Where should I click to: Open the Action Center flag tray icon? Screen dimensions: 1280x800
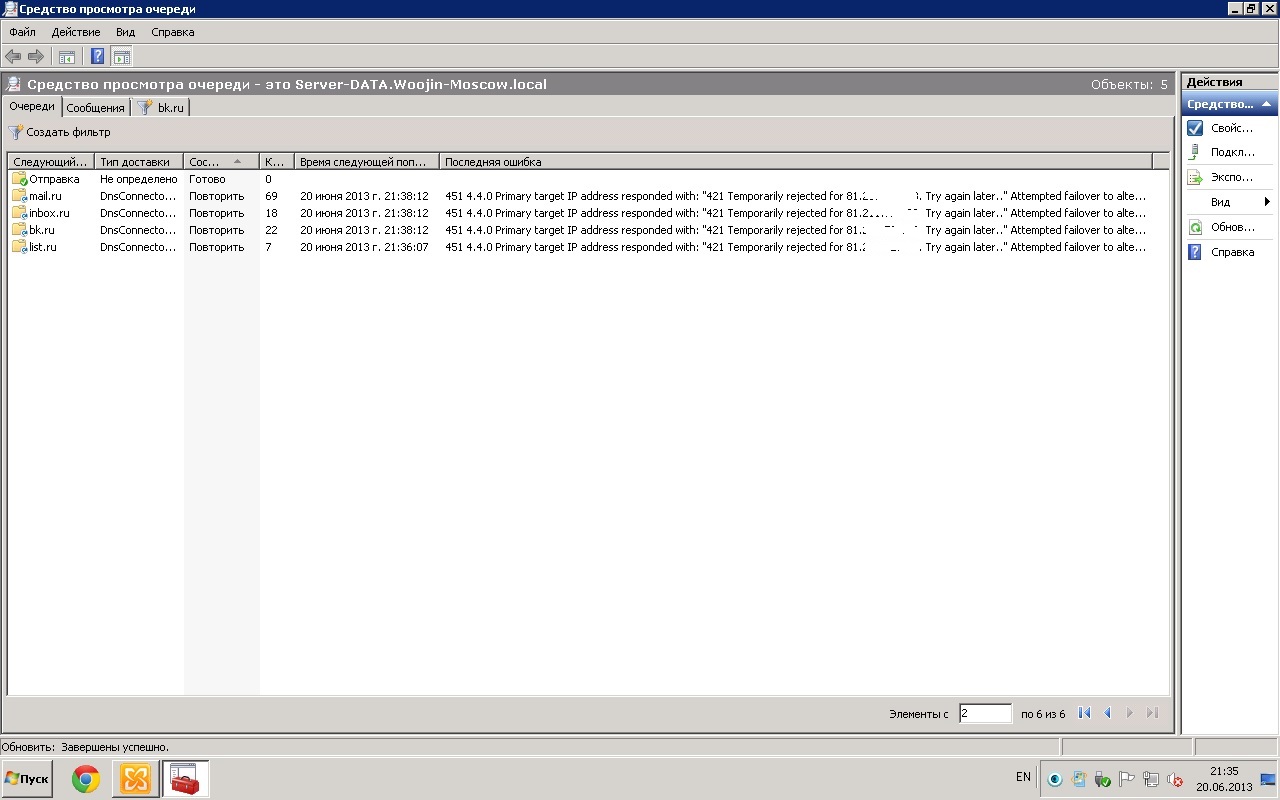(1127, 779)
